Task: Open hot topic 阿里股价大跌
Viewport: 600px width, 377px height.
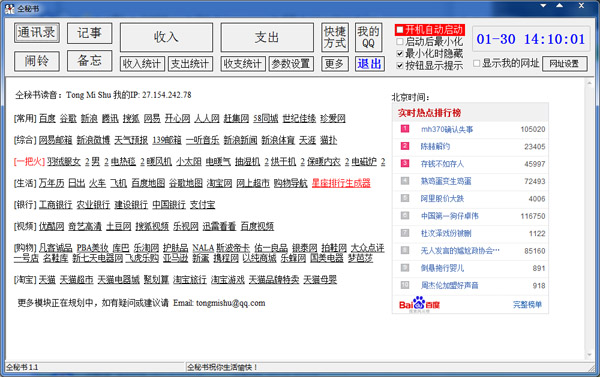Action: [x=442, y=199]
